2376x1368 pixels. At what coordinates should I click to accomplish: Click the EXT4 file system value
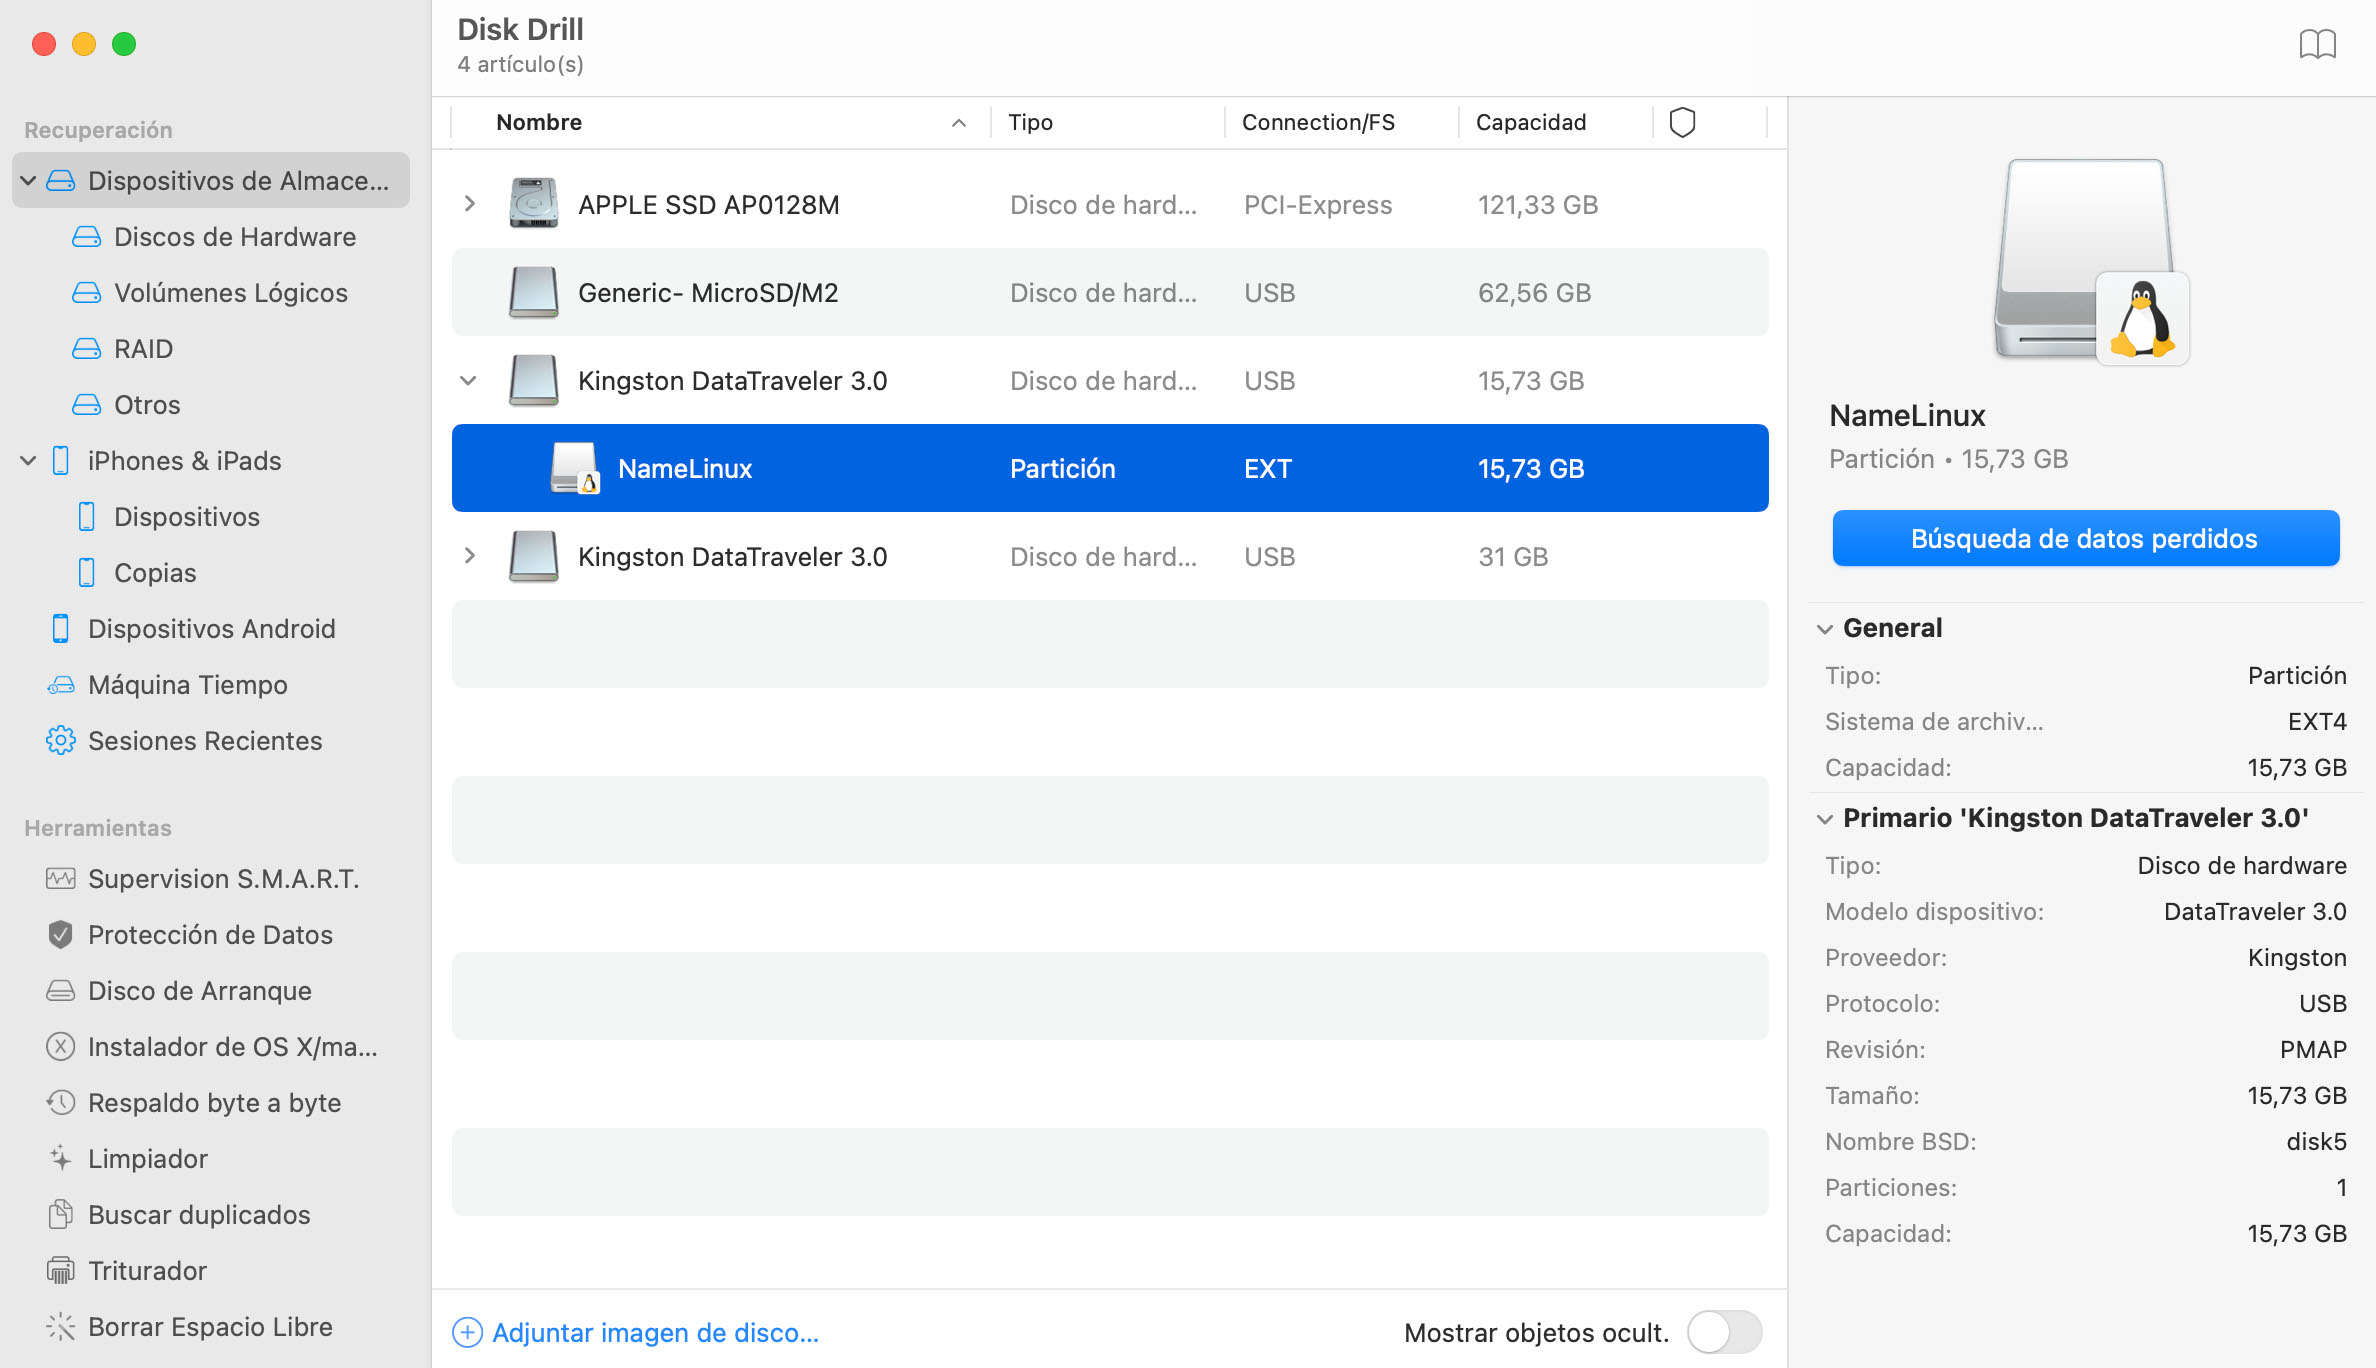coord(2317,721)
